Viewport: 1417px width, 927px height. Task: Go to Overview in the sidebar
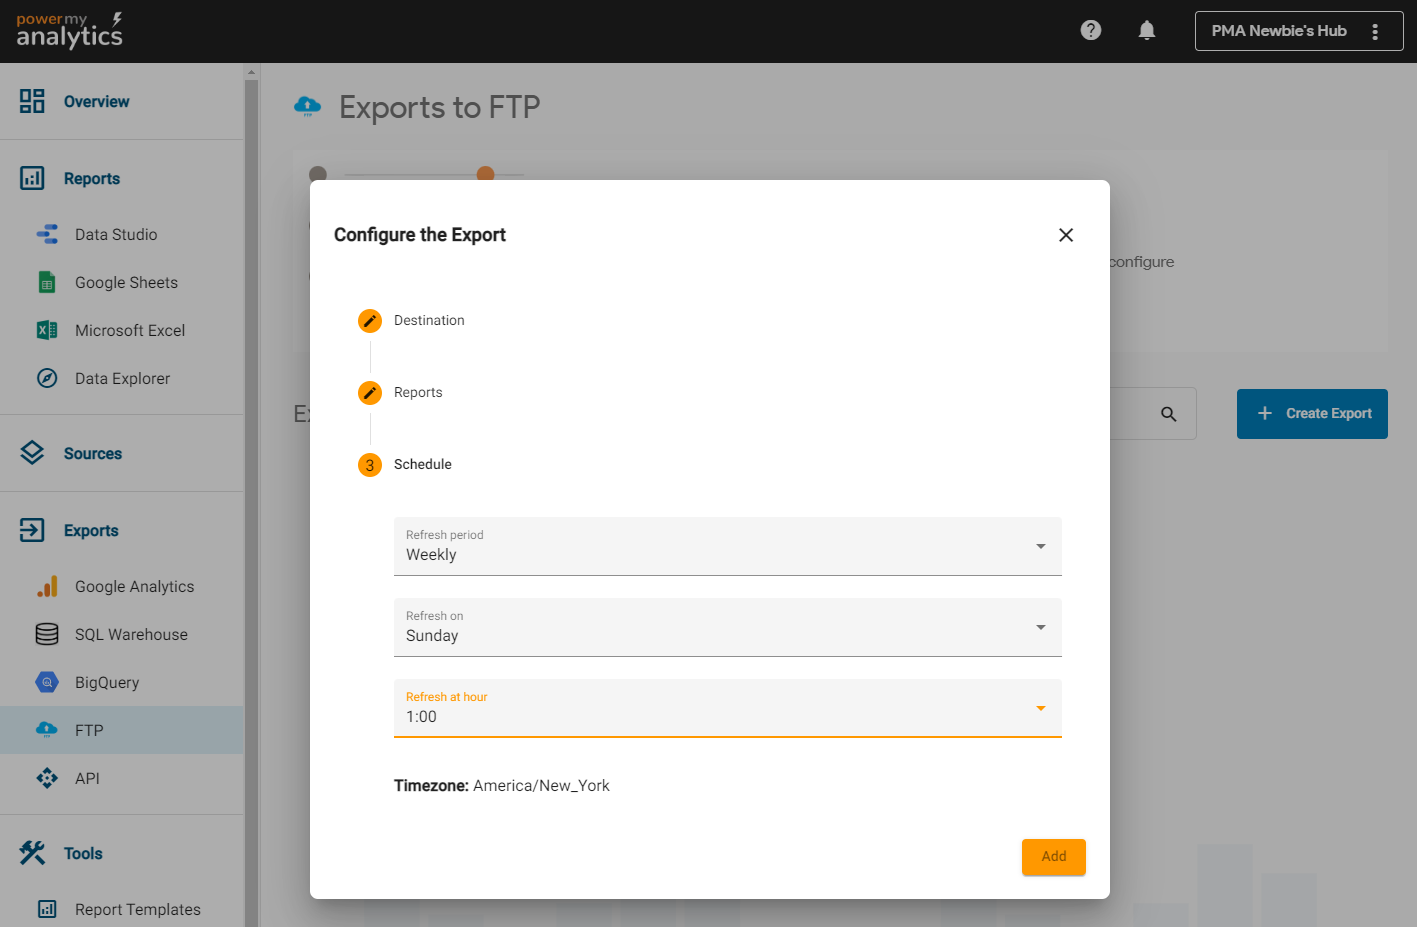click(96, 102)
